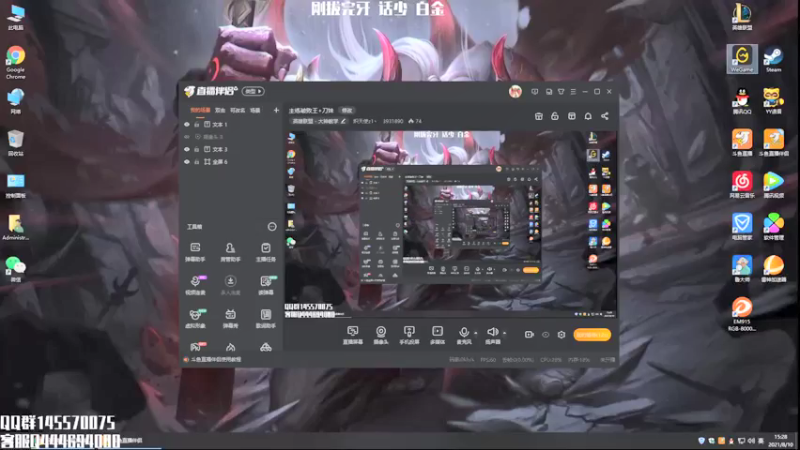The height and width of the screenshot is (450, 800).
Task: Add a 多媒体 multimedia source
Action: 437,335
